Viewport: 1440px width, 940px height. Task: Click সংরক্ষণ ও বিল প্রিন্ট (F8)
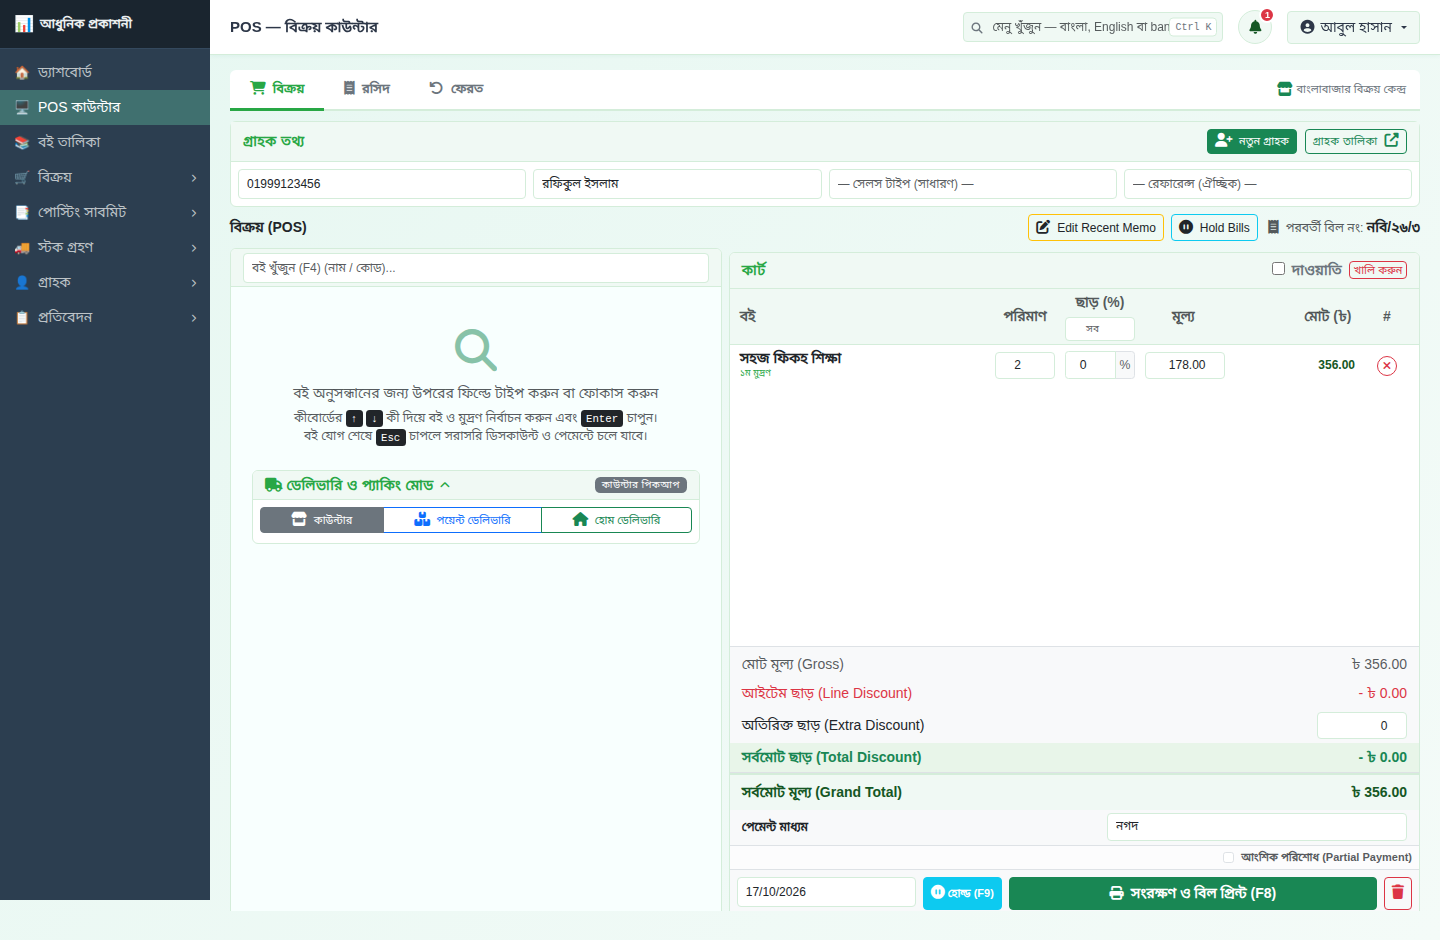tap(1193, 893)
